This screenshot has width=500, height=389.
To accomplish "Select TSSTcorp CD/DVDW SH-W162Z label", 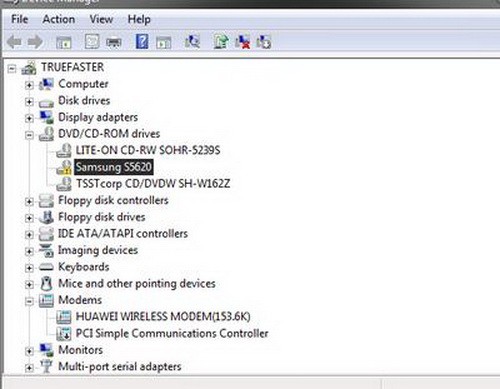I will (153, 184).
